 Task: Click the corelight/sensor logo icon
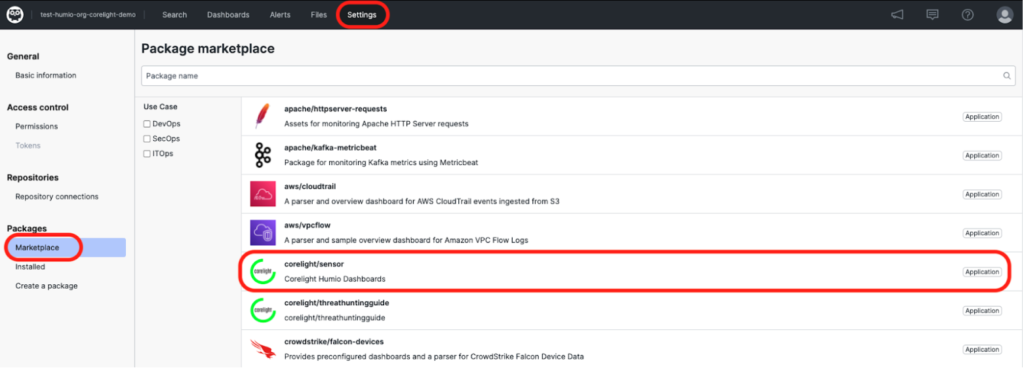262,271
